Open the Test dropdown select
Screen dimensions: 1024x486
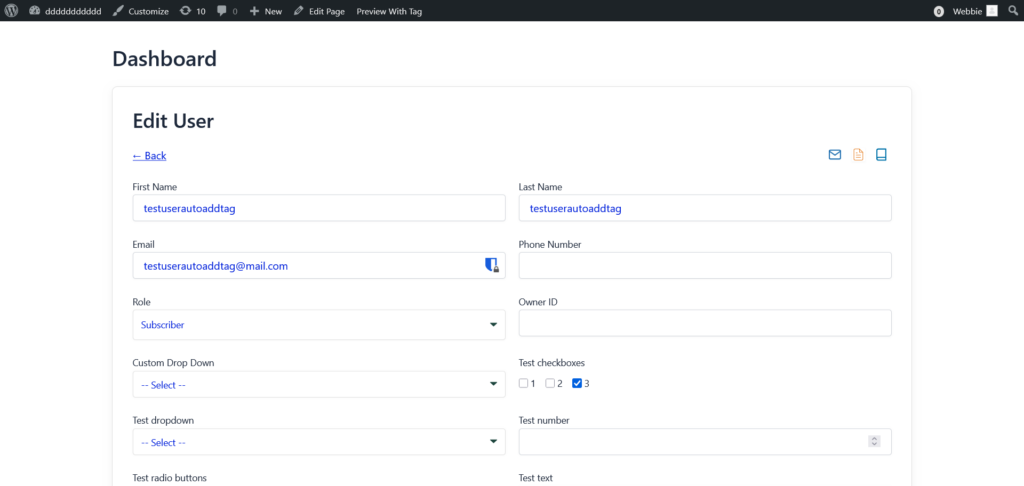click(319, 442)
